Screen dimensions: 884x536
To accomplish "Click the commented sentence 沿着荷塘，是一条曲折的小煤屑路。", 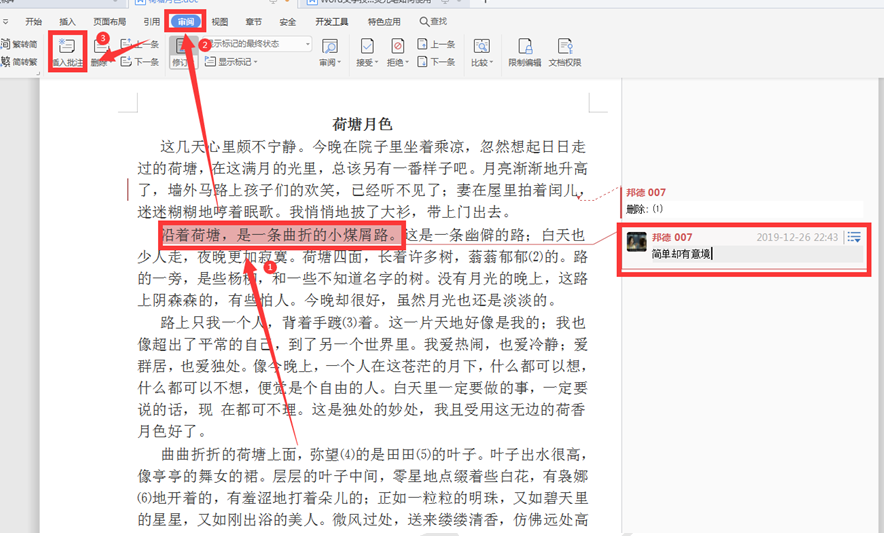I will tap(283, 234).
